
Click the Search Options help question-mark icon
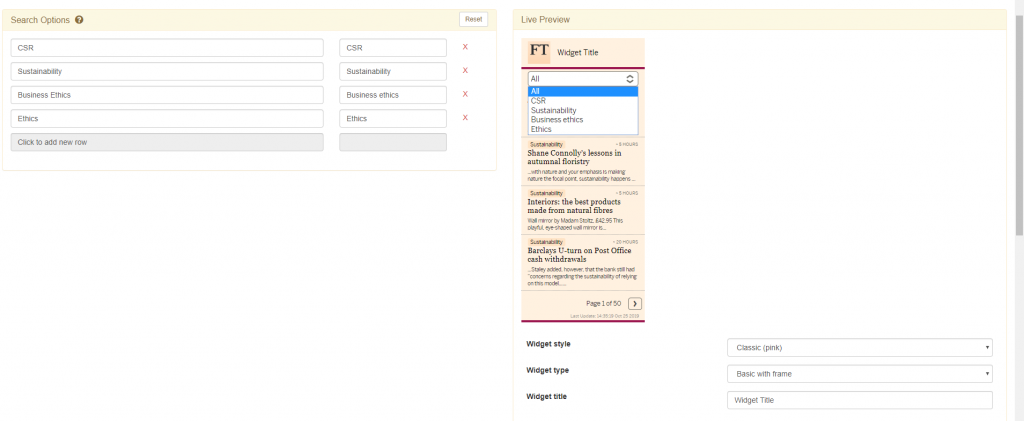[79, 20]
